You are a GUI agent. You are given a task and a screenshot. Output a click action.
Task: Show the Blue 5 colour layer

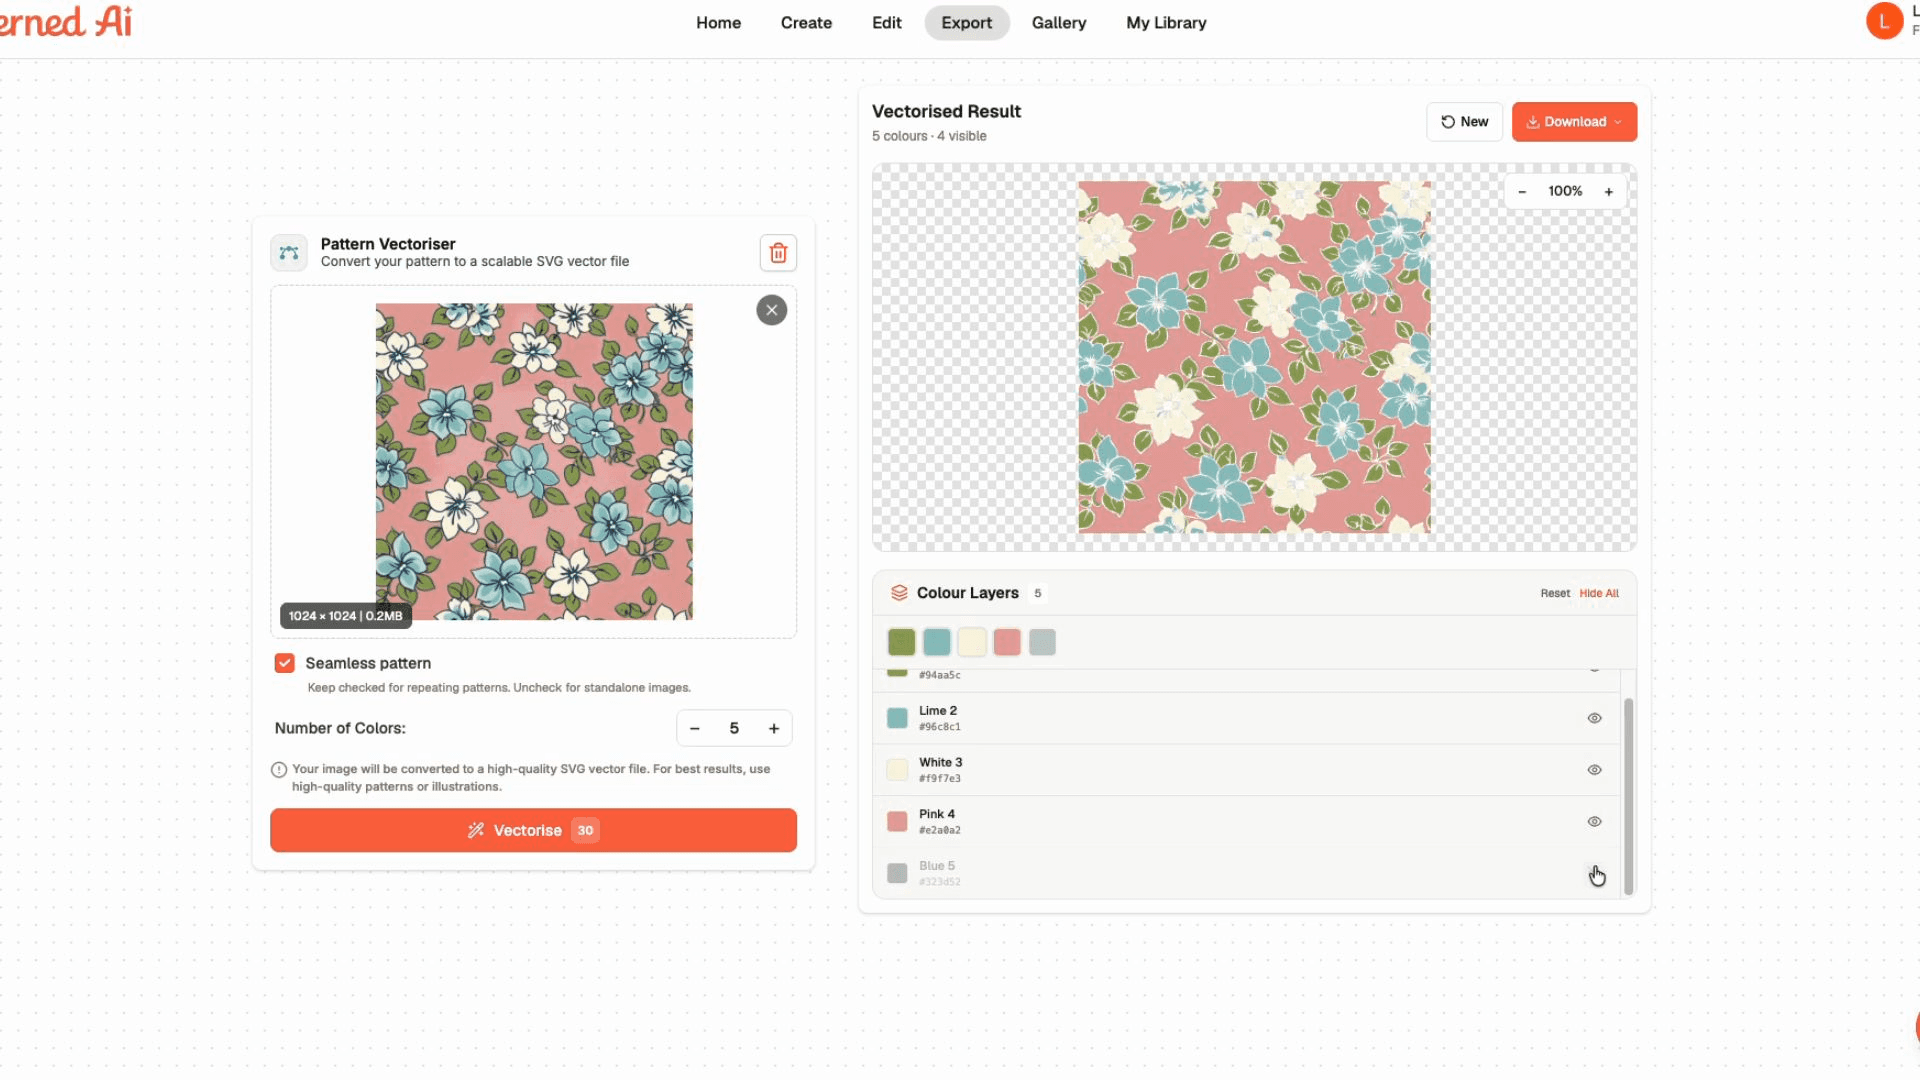[1594, 873]
